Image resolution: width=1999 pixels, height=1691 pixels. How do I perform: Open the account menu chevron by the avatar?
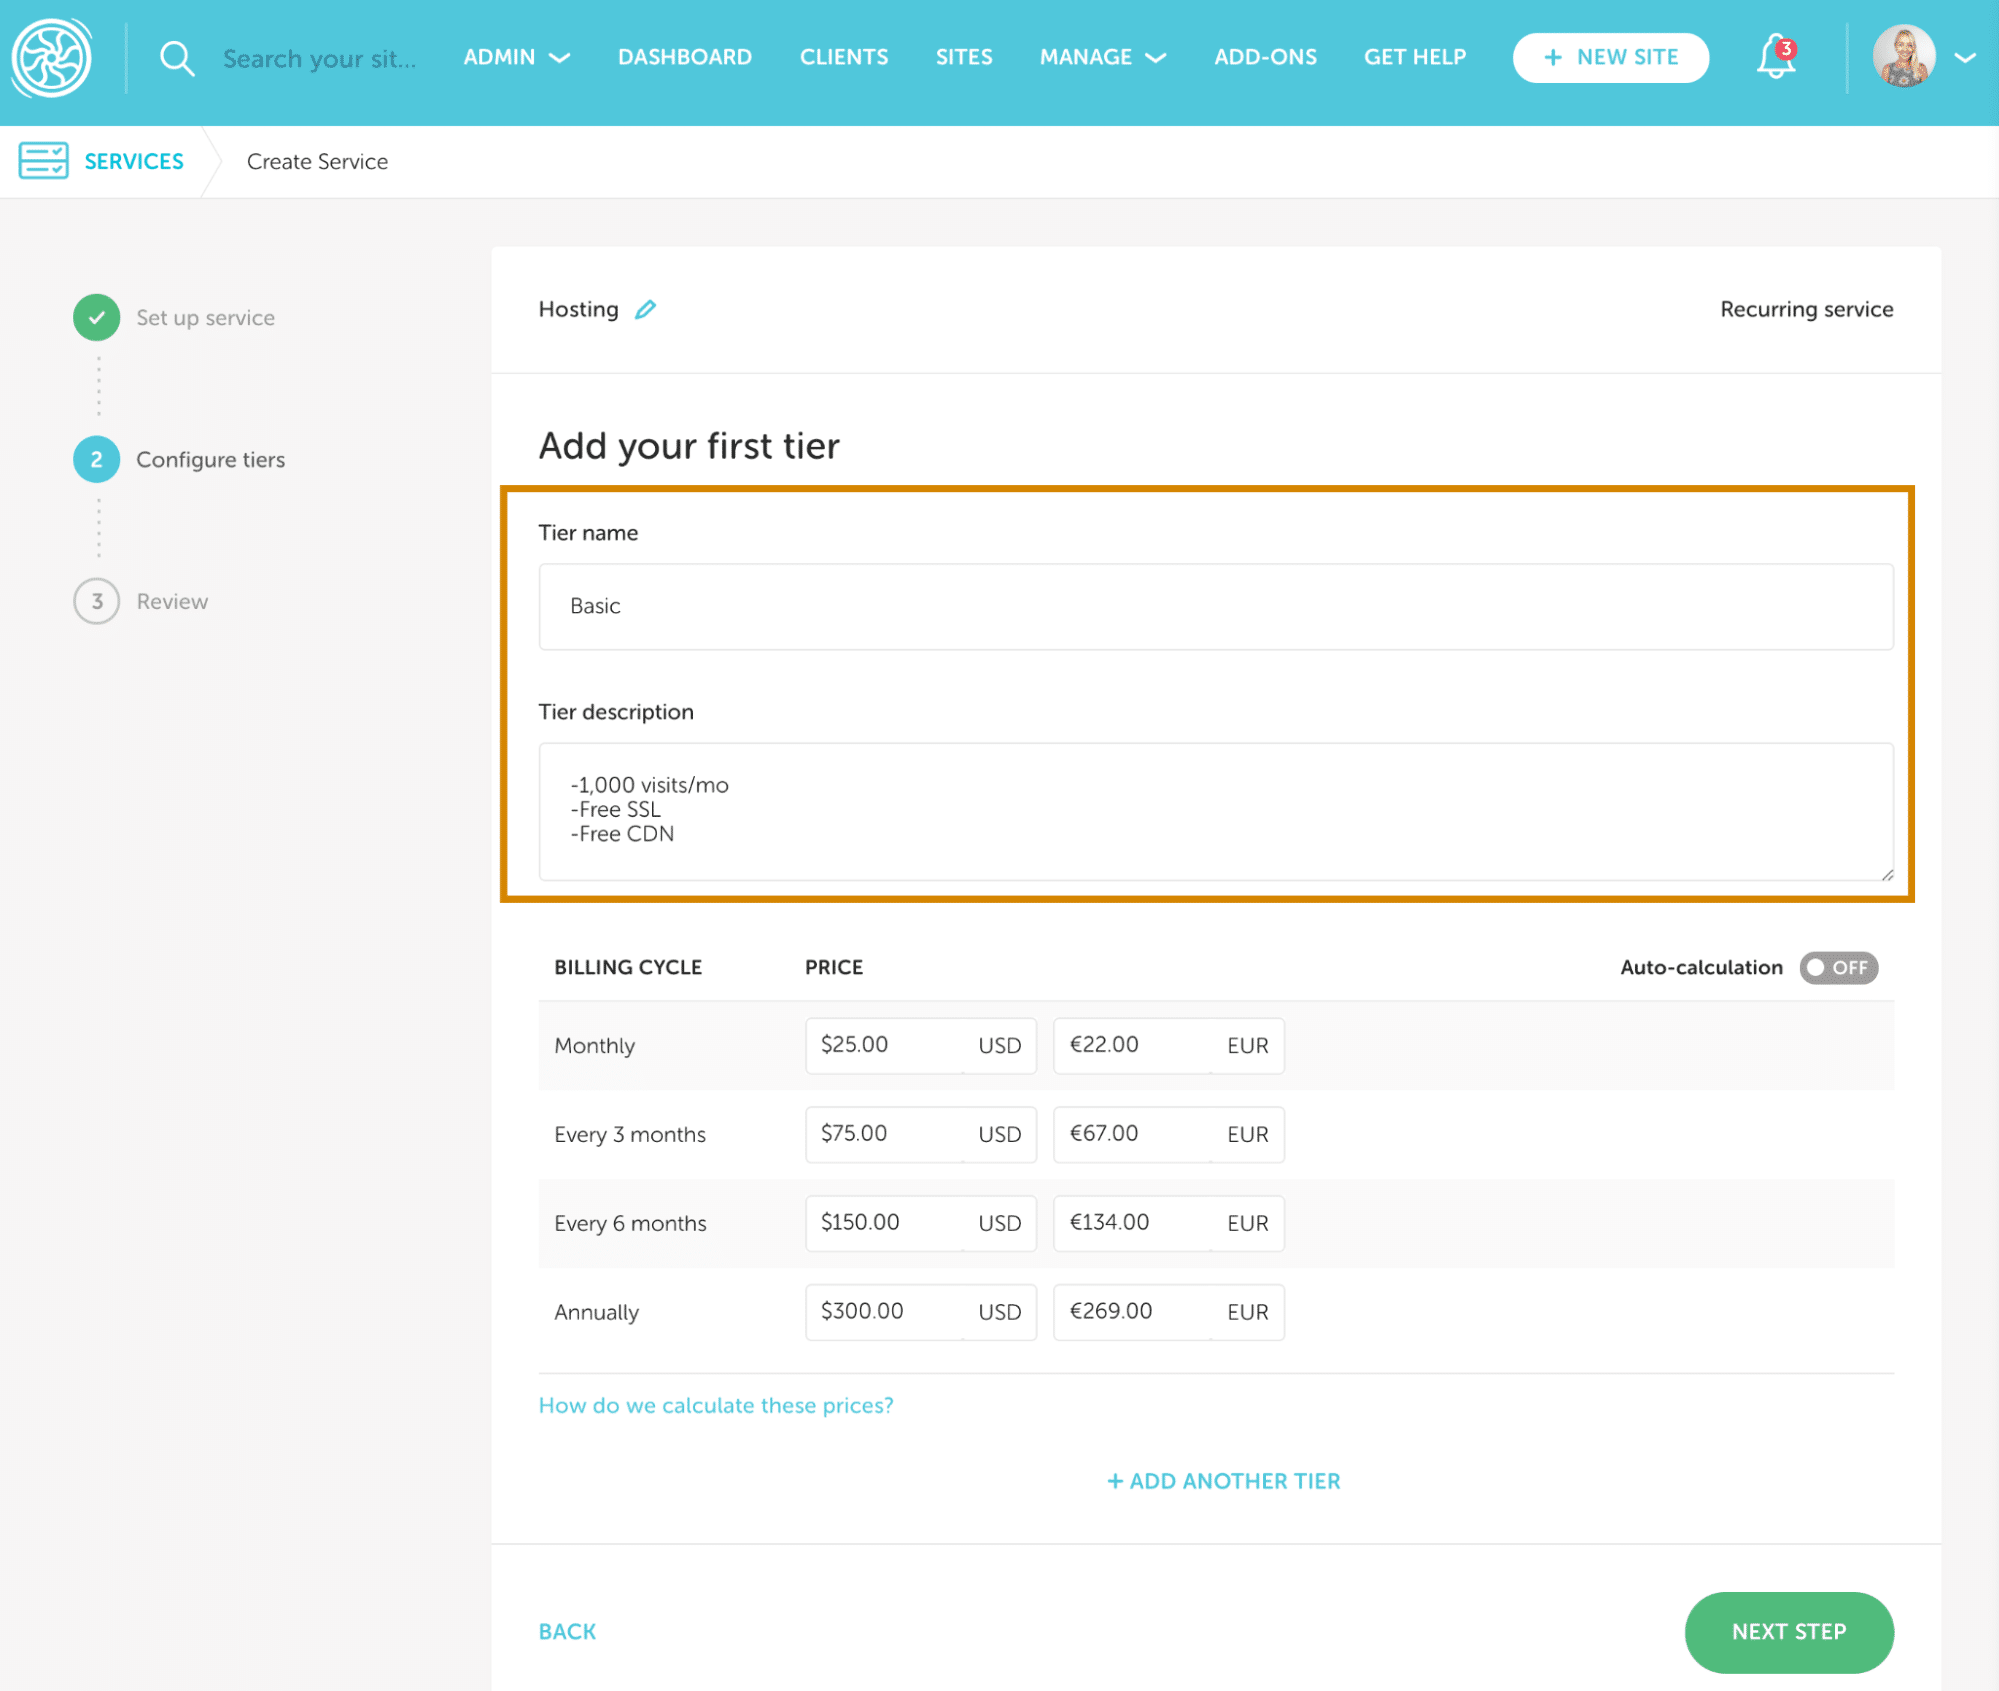(x=1964, y=58)
